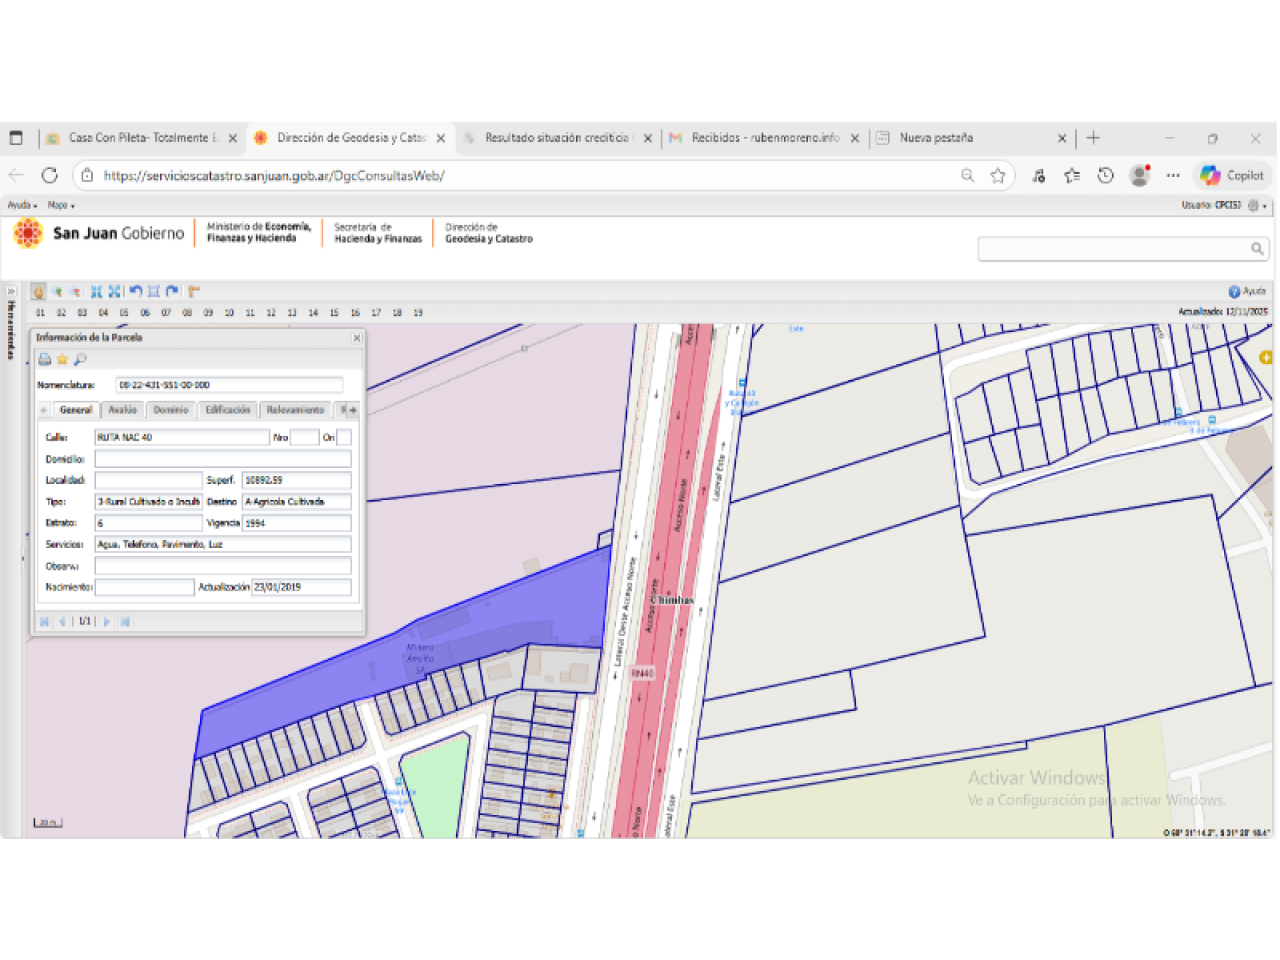Click the redo next view arrow
This screenshot has height=960, width=1280.
tap(172, 292)
